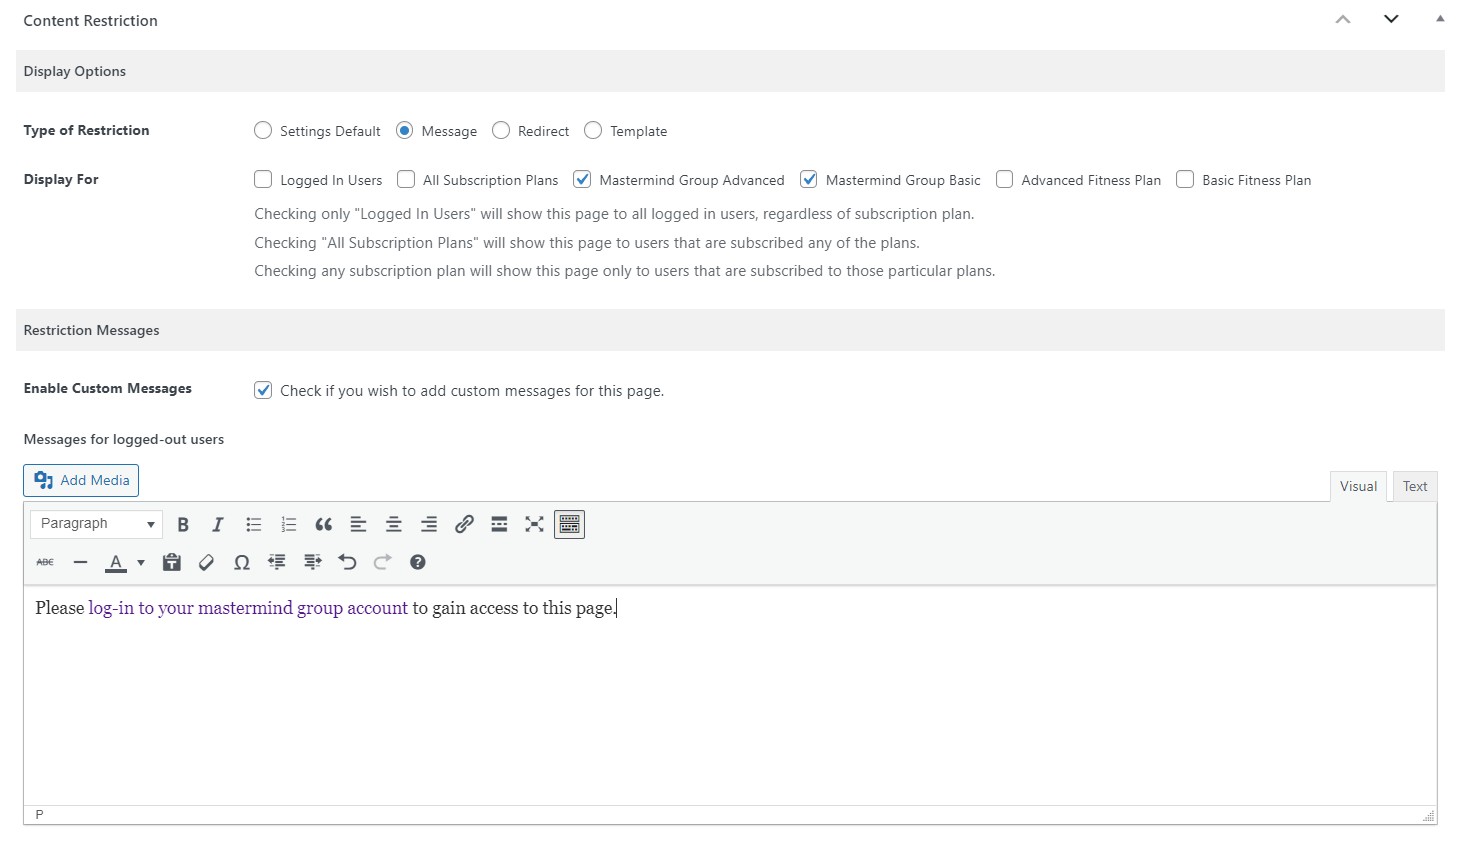Open text color picker dropdown arrow
Image resolution: width=1462 pixels, height=841 pixels.
point(141,562)
